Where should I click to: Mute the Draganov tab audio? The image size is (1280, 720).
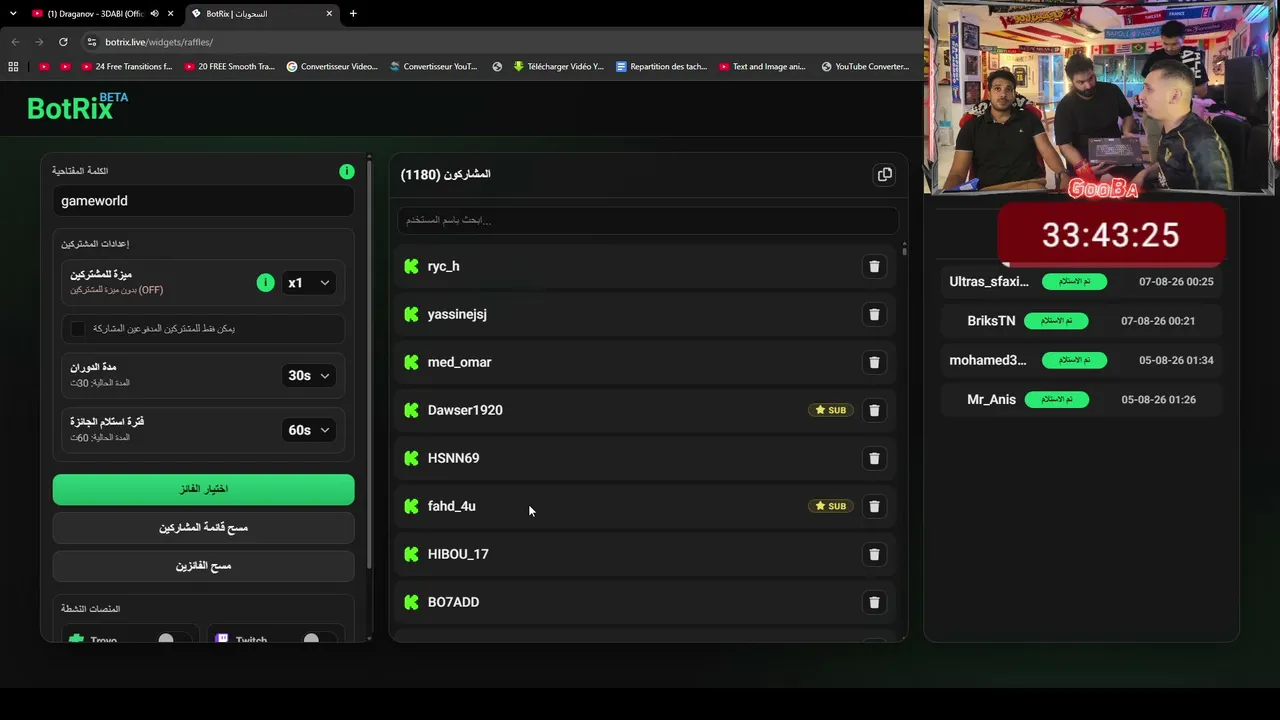coord(154,14)
